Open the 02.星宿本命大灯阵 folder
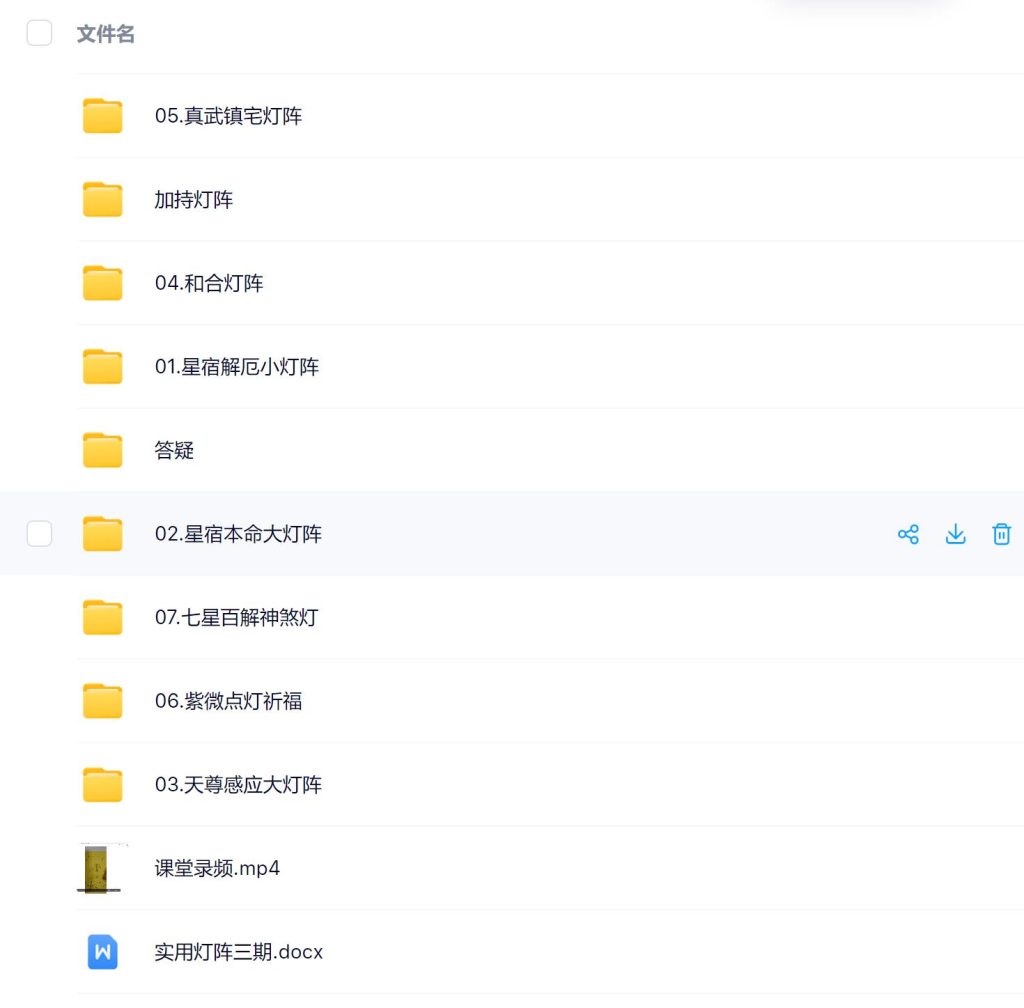 pos(237,534)
